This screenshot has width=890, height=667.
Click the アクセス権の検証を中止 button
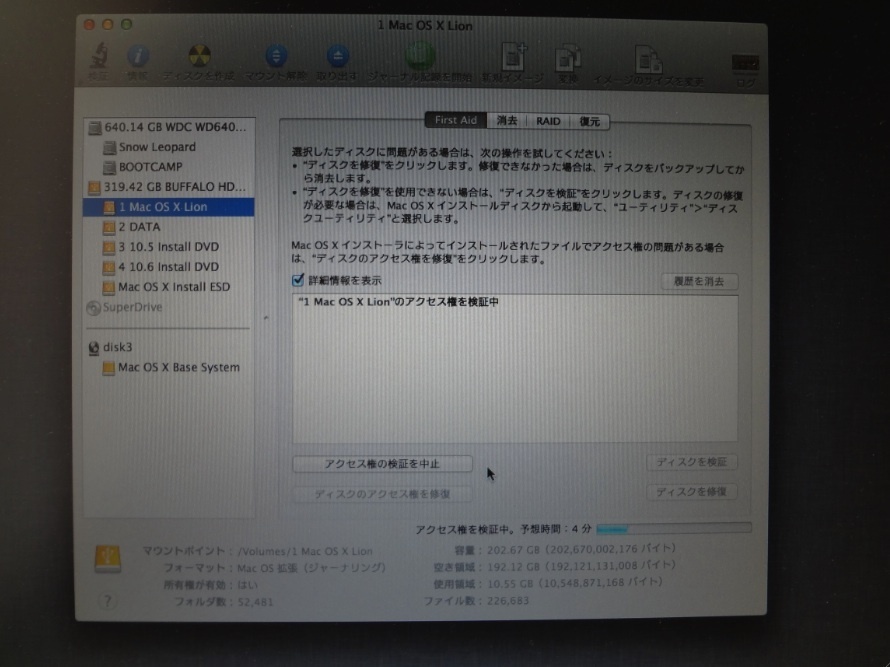[x=381, y=464]
